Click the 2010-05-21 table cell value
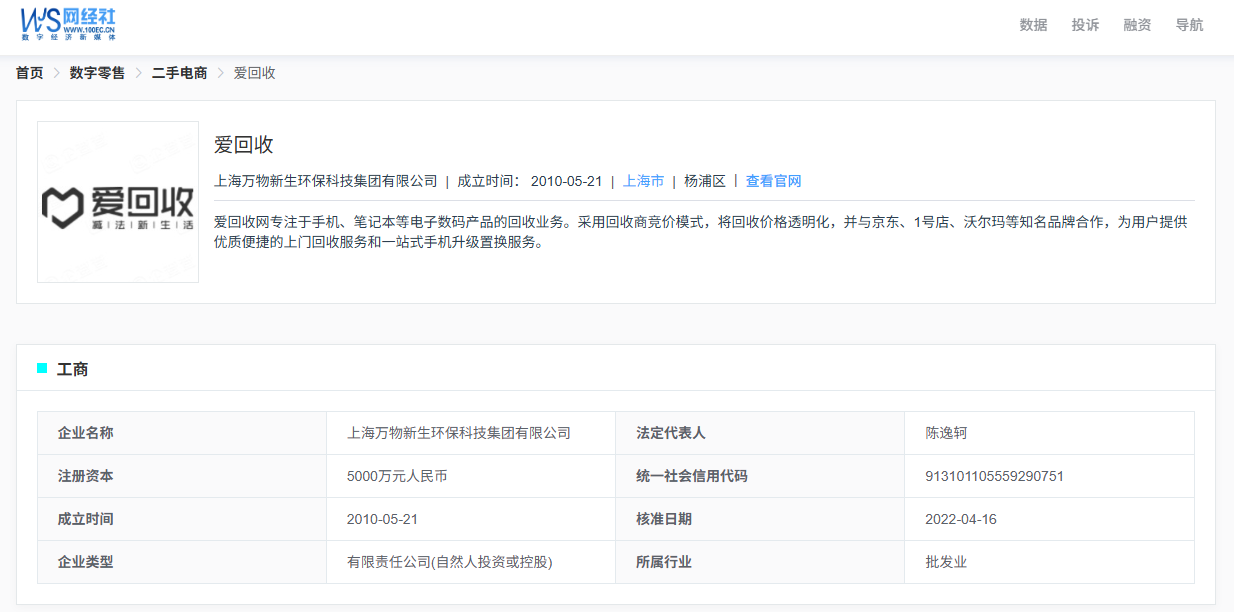The height and width of the screenshot is (612, 1234). coord(471,519)
